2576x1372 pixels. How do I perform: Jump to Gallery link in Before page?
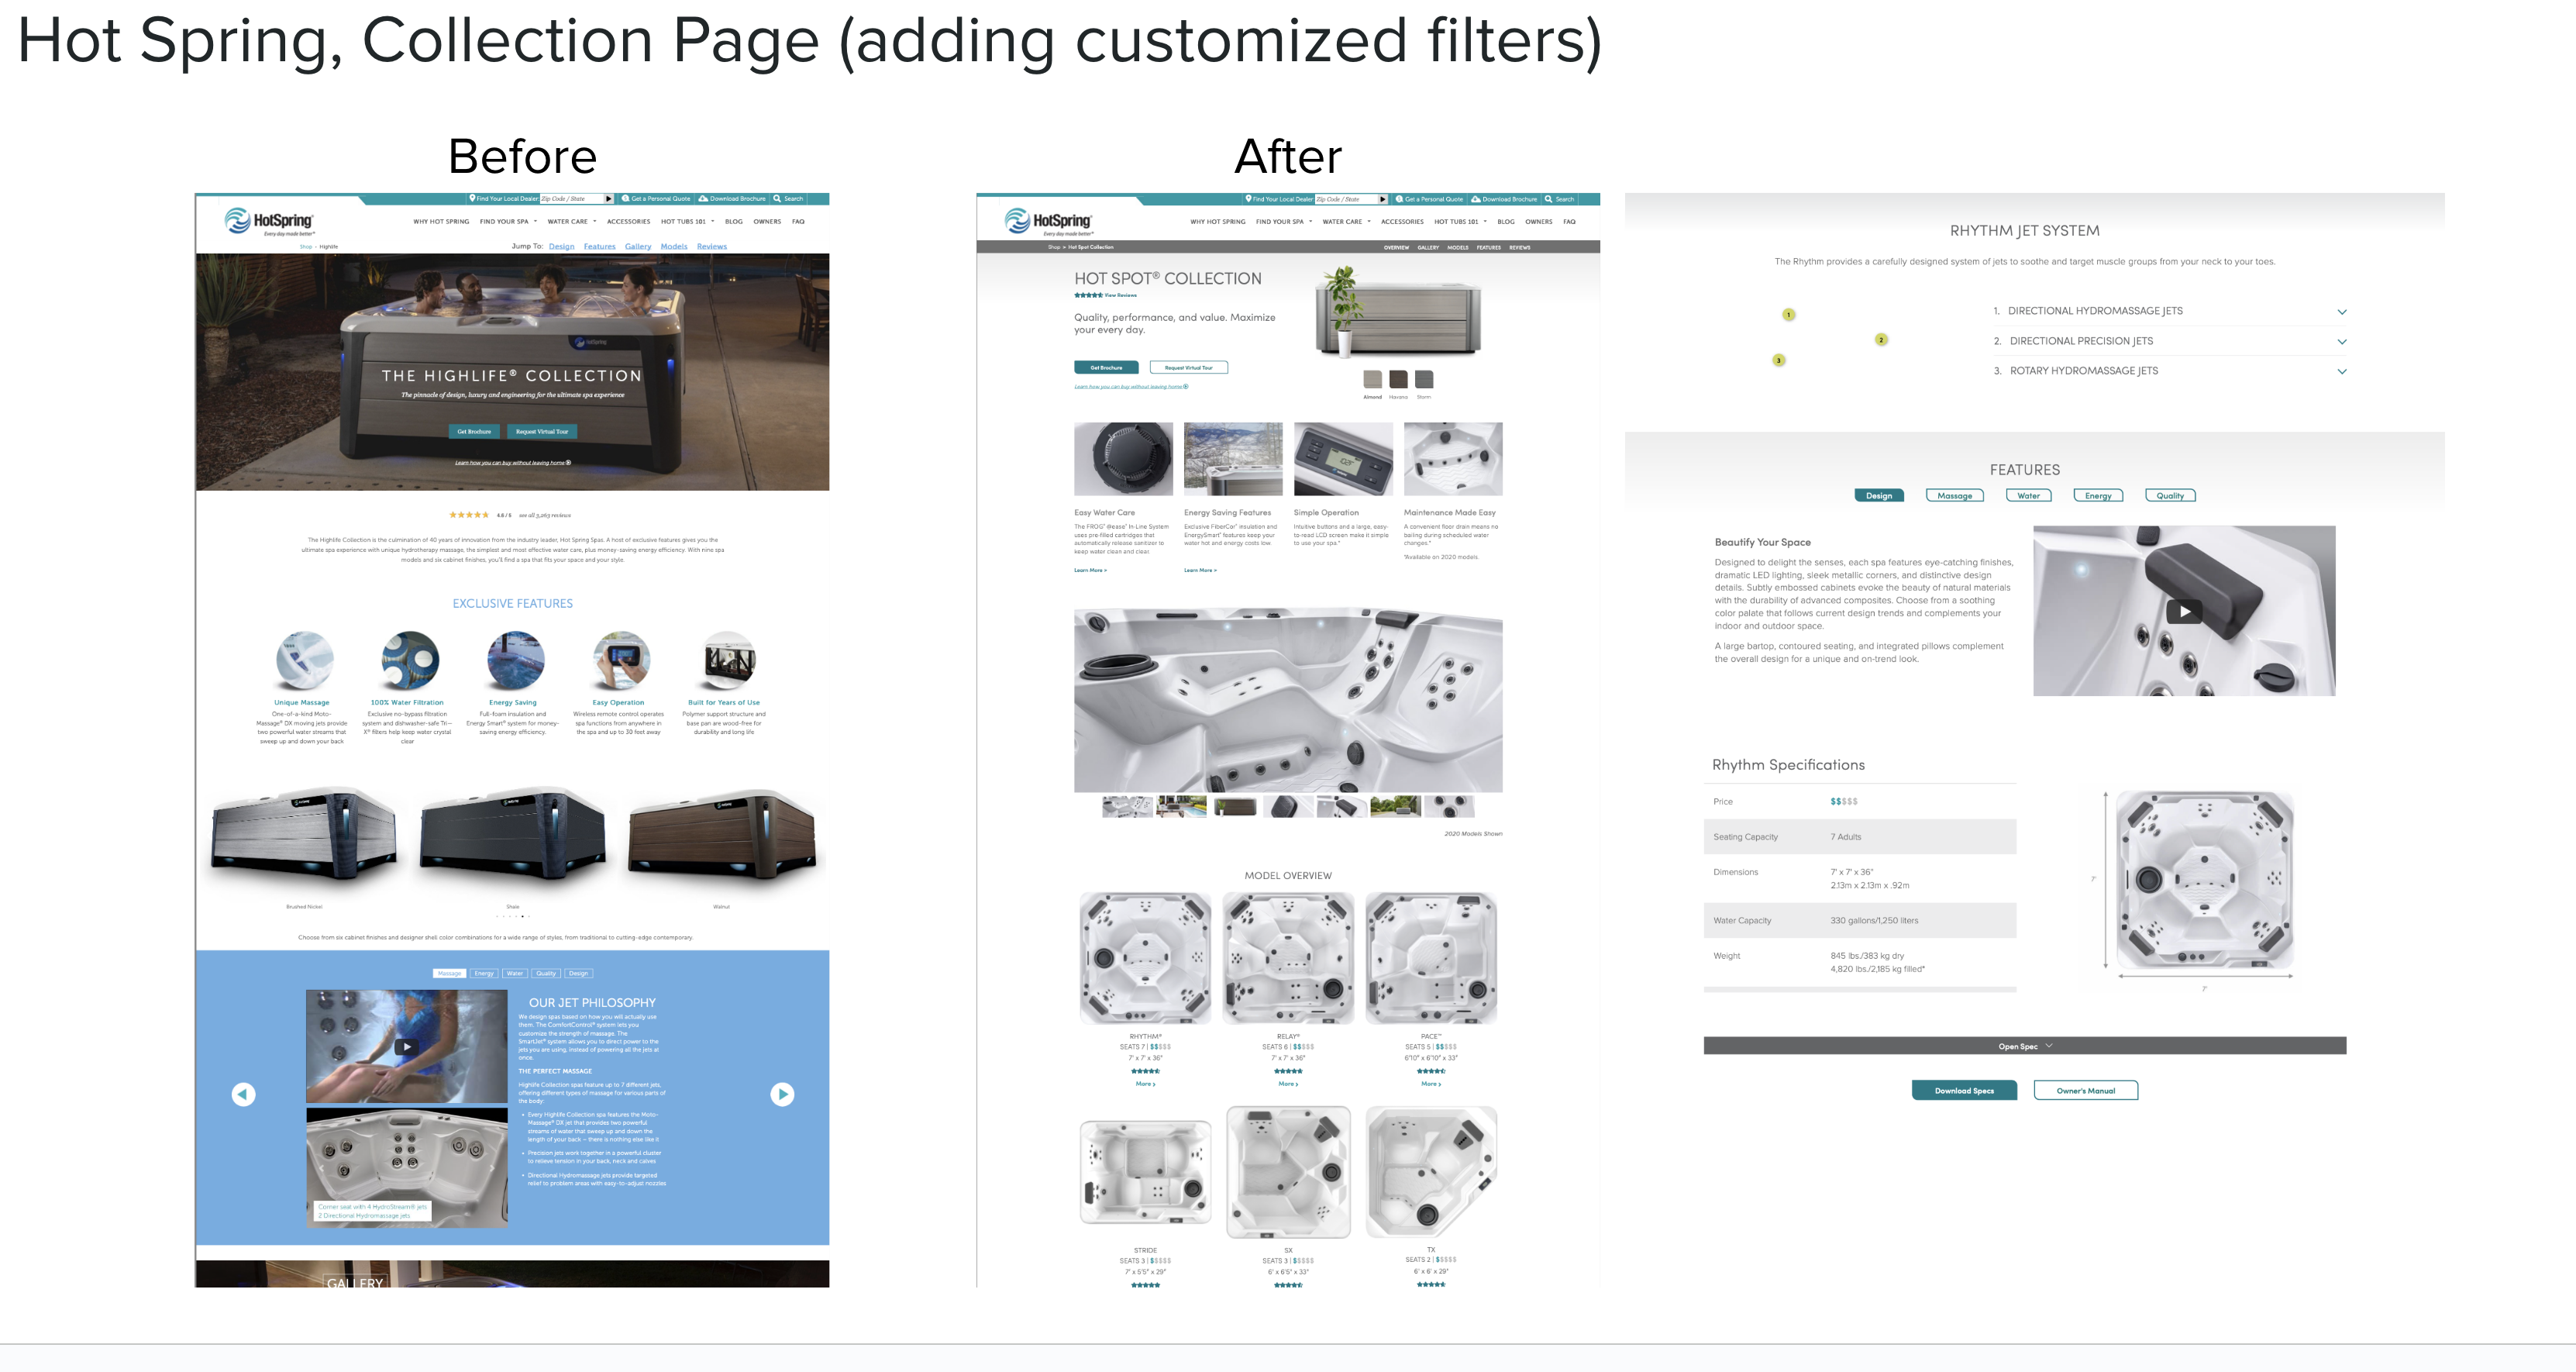[x=638, y=246]
